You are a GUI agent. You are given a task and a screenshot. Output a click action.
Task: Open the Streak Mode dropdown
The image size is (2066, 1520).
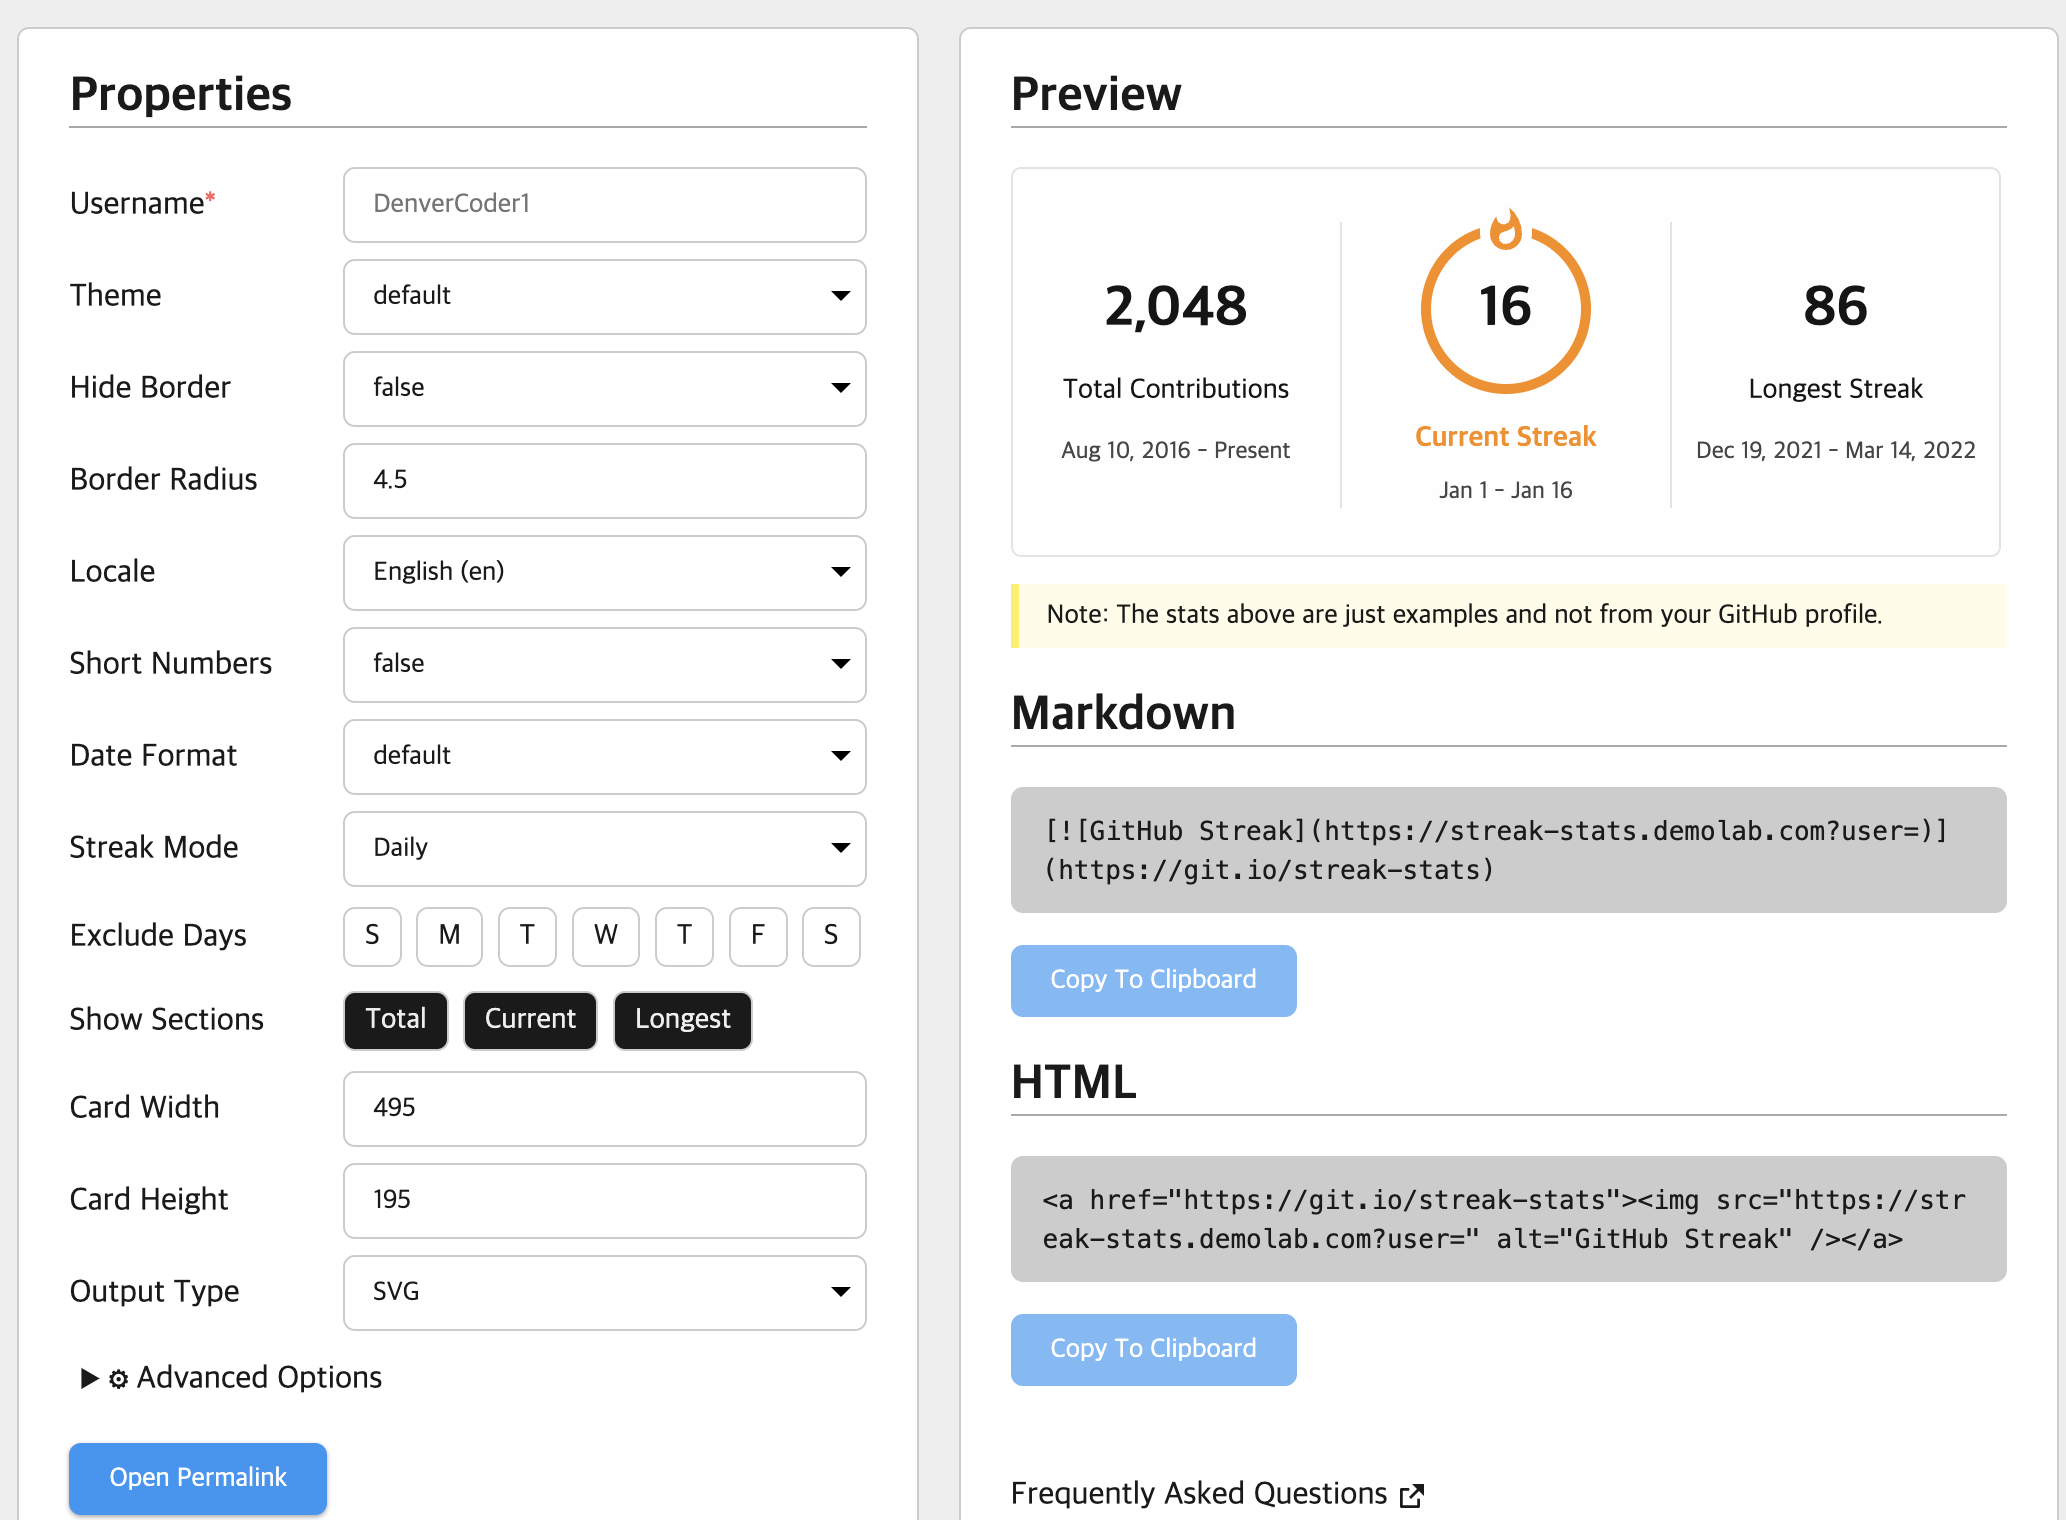[604, 848]
